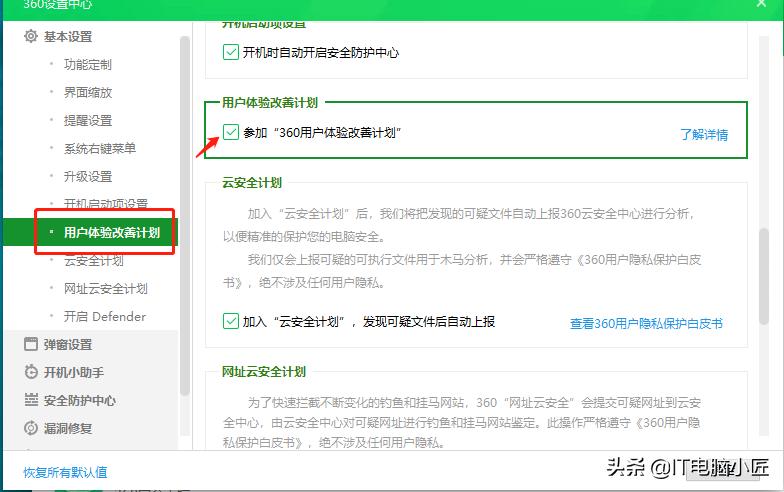This screenshot has width=784, height=492.
Task: Uncheck 参加“360用户体验改善计划”
Action: (230, 132)
